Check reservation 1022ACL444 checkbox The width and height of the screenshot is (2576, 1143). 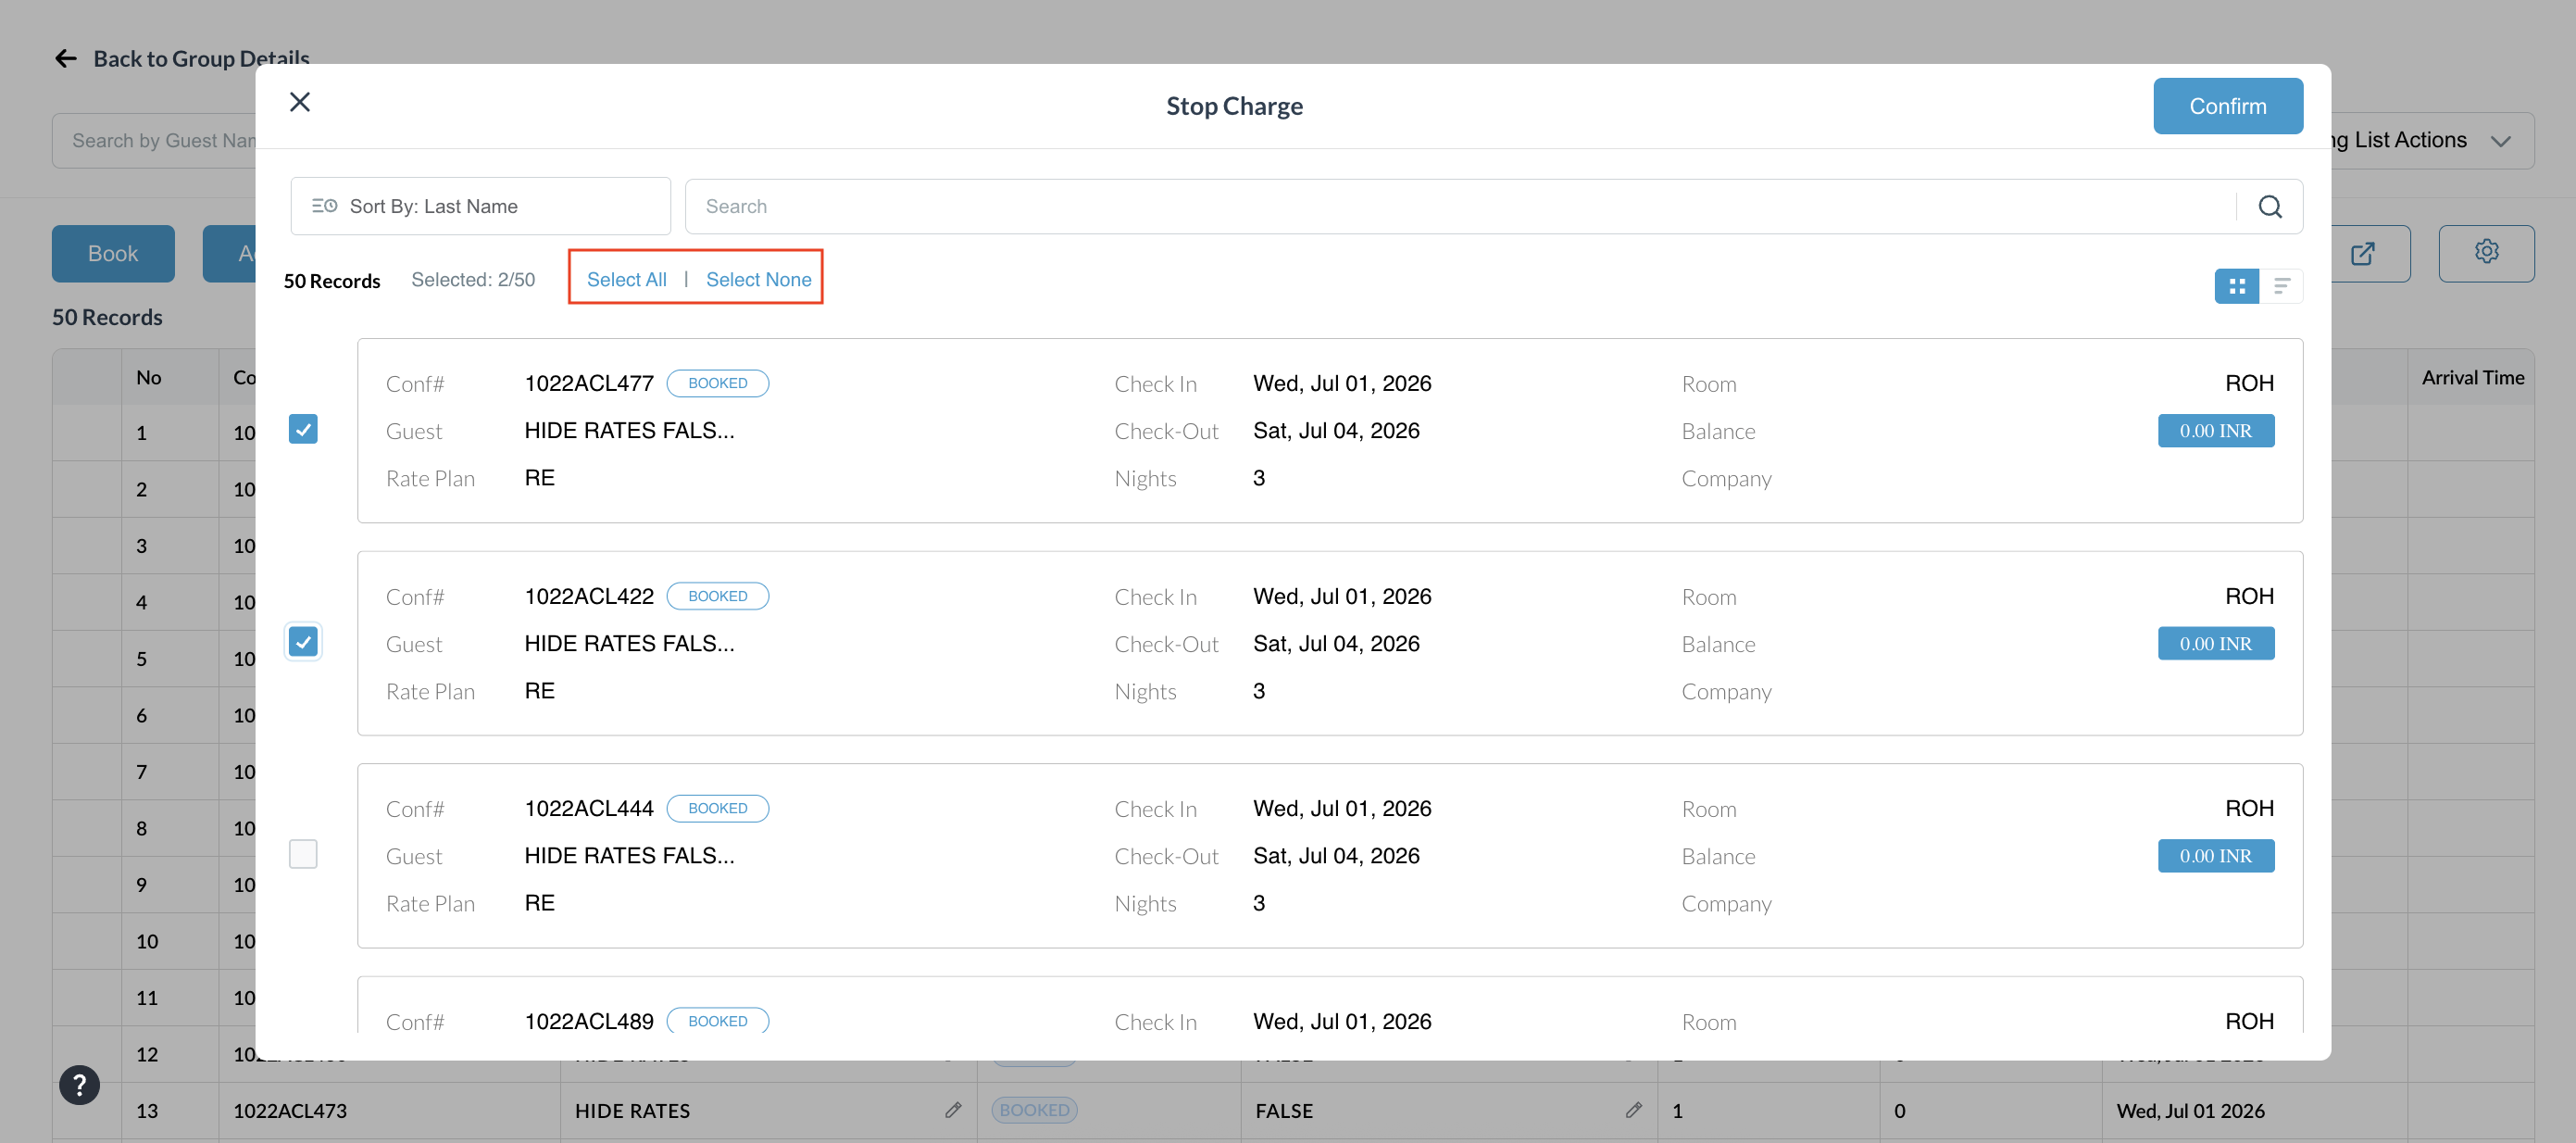303,854
